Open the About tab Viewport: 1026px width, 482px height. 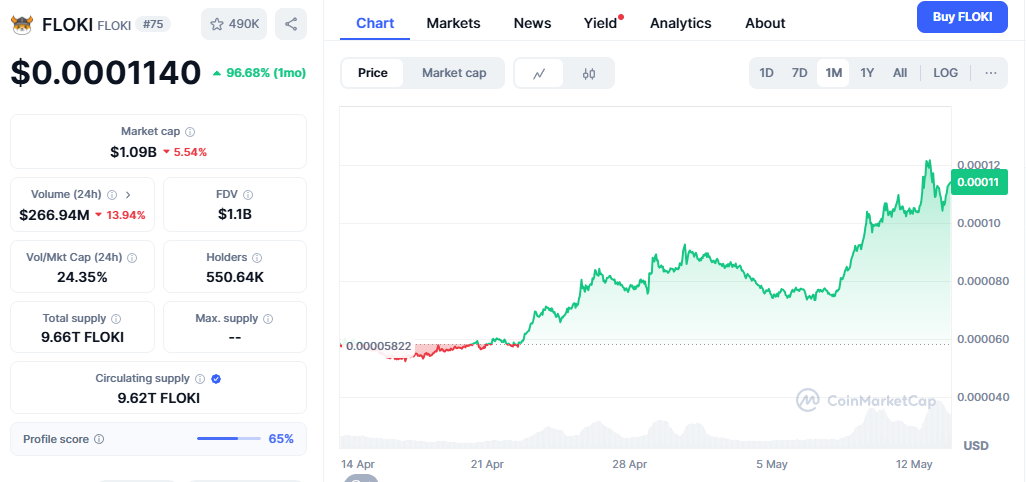pyautogui.click(x=765, y=23)
